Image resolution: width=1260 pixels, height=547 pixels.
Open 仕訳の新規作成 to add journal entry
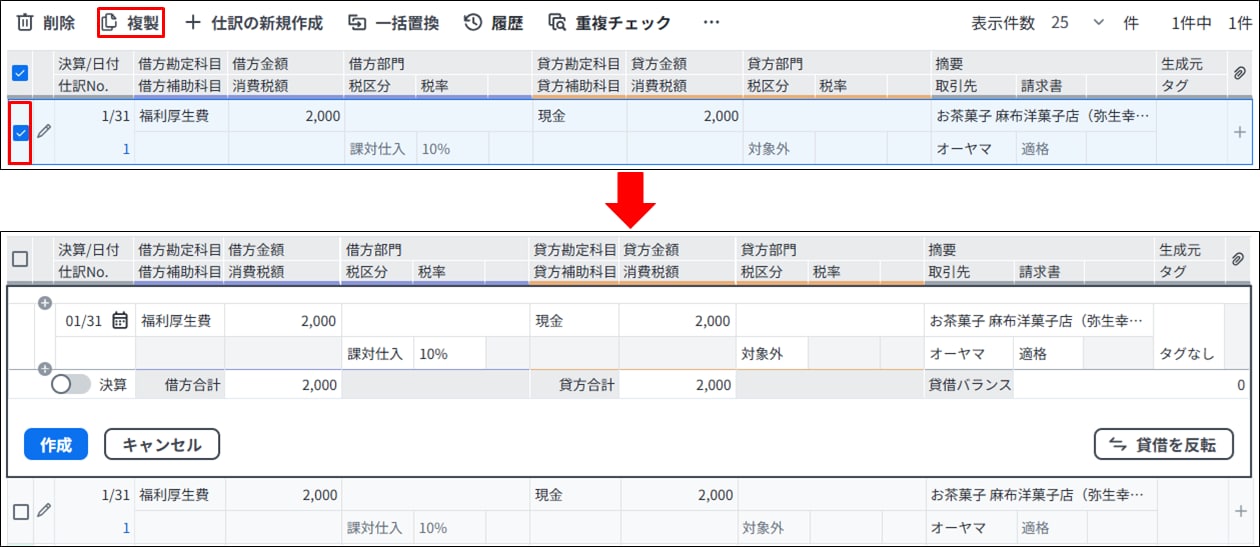(255, 22)
